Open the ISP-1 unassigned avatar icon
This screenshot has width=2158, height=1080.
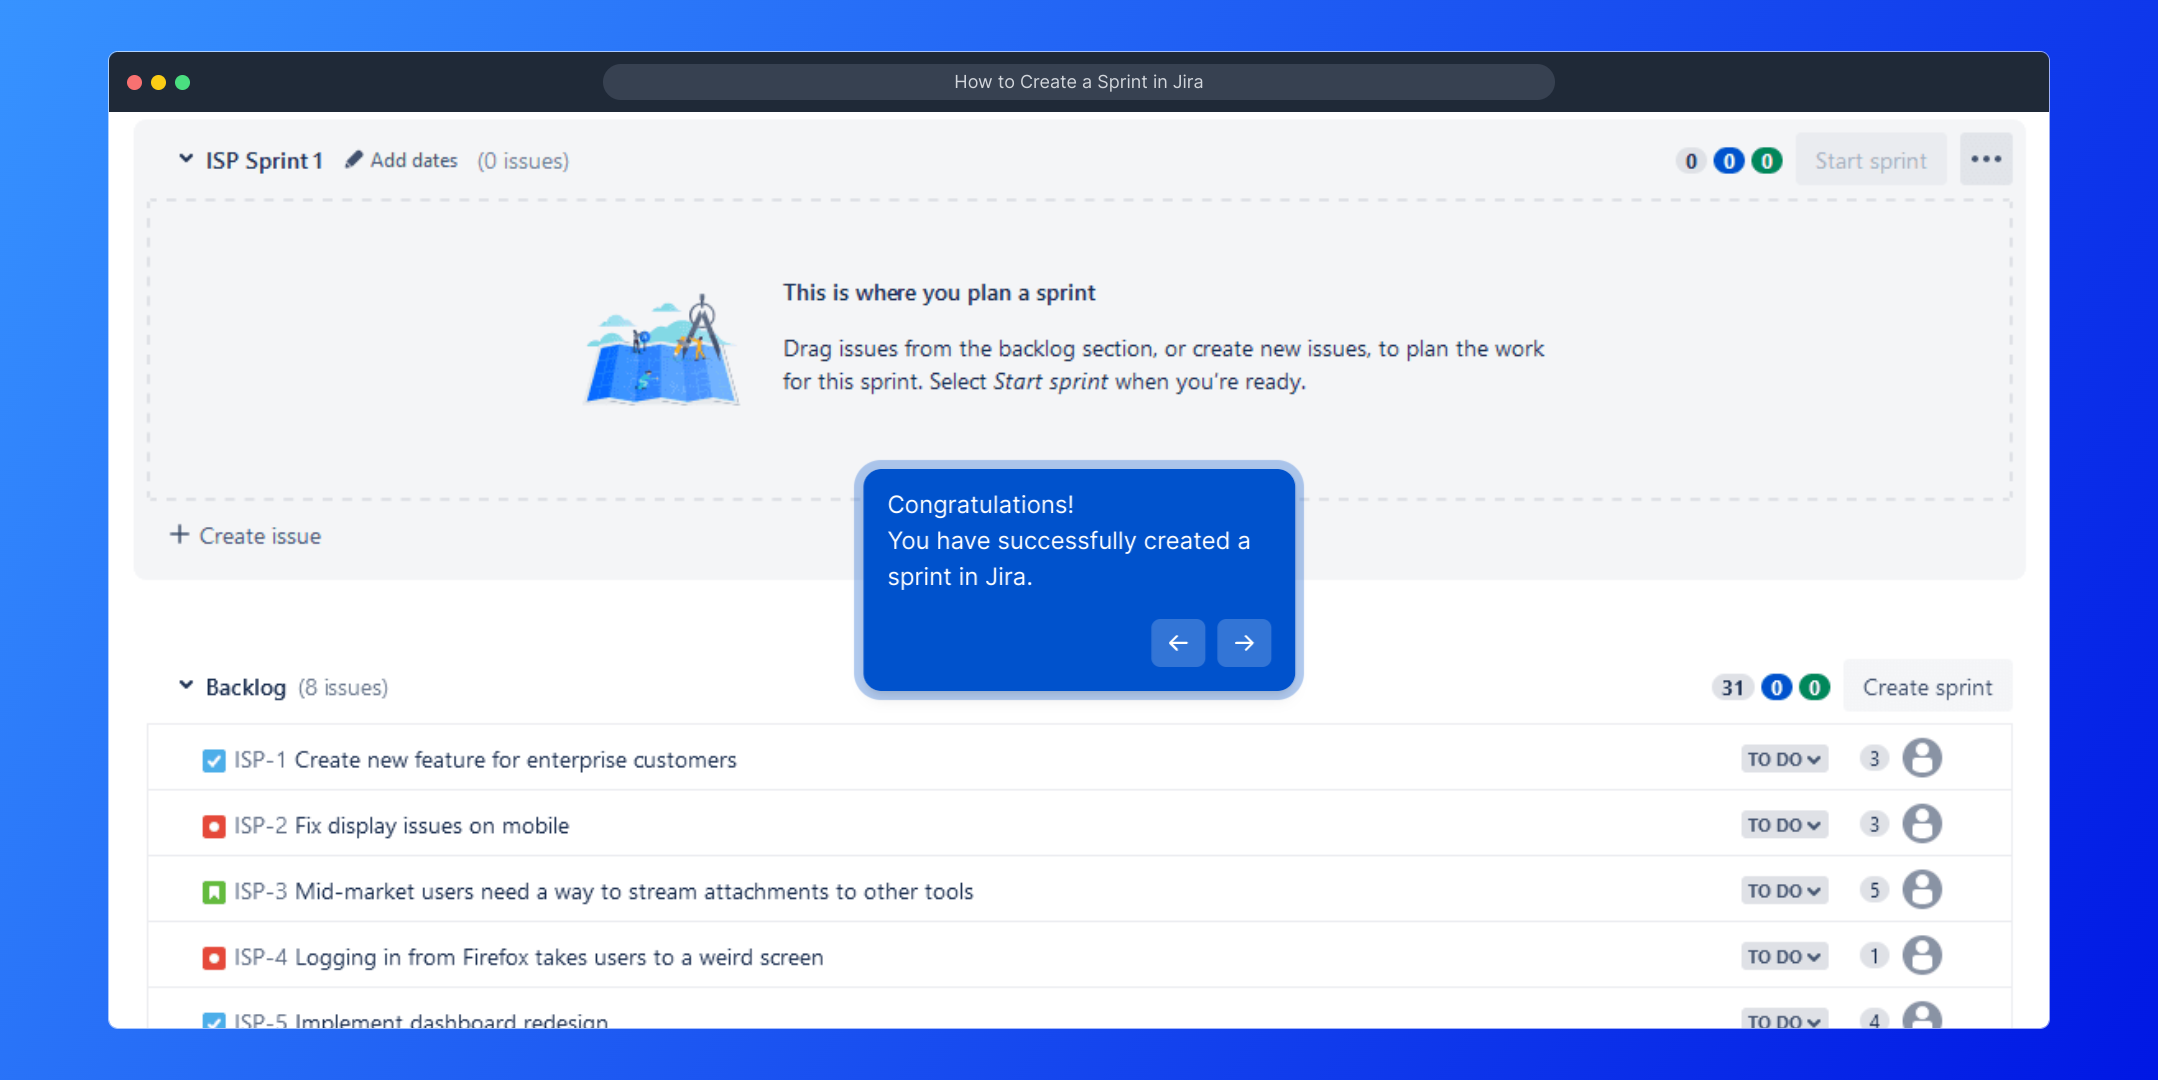point(1921,759)
